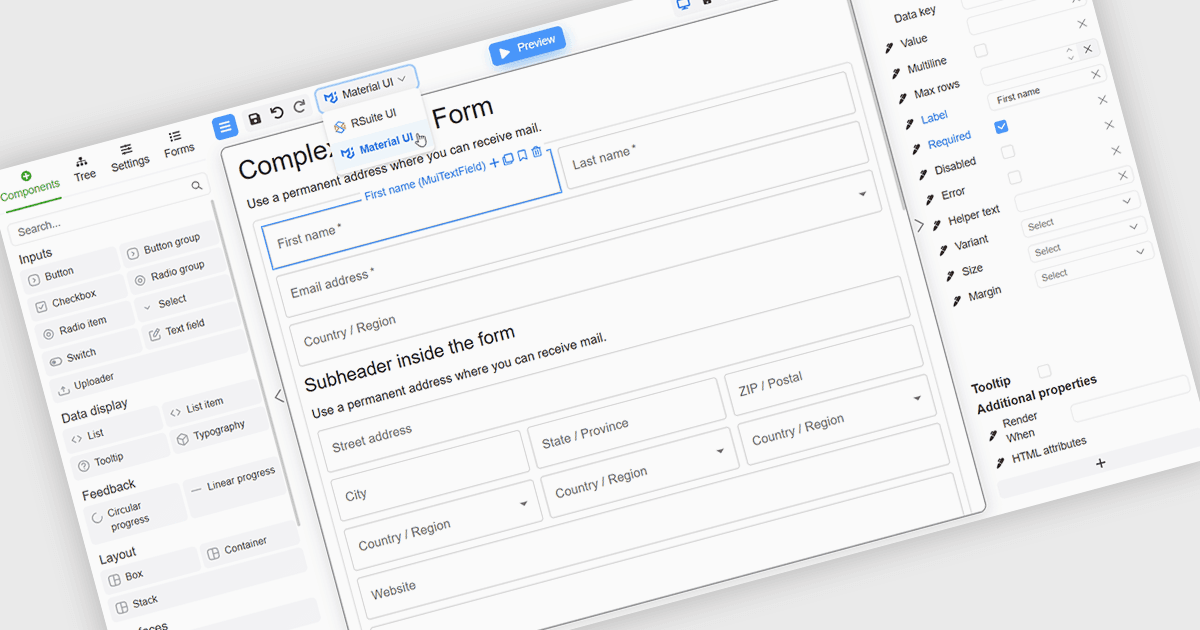Click the pen icon next to HTML attributes
Image resolution: width=1200 pixels, height=630 pixels.
[x=1001, y=463]
